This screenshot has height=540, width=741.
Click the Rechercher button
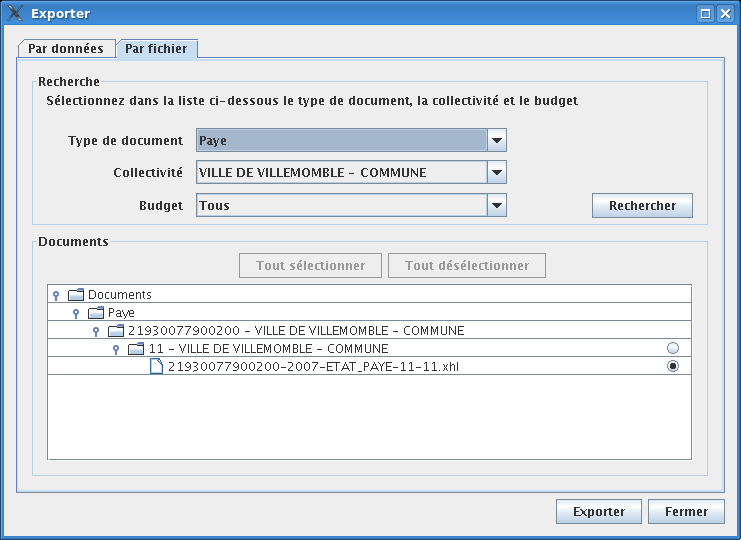[x=642, y=206]
